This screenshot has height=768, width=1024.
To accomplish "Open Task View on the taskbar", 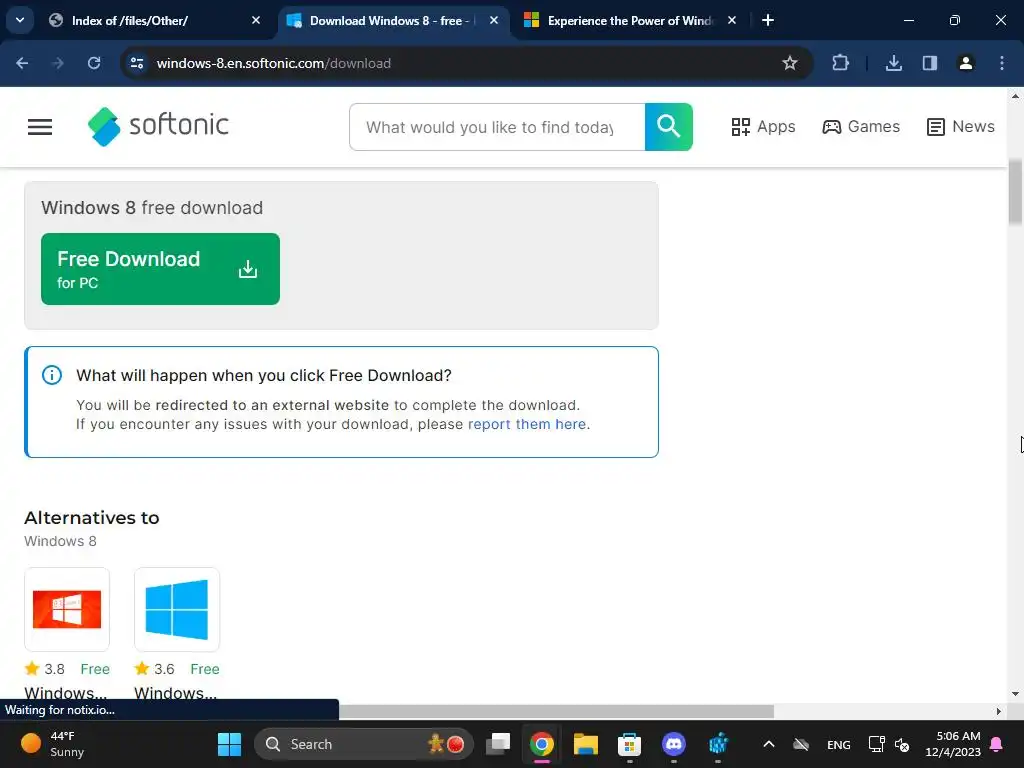I will pos(498,744).
